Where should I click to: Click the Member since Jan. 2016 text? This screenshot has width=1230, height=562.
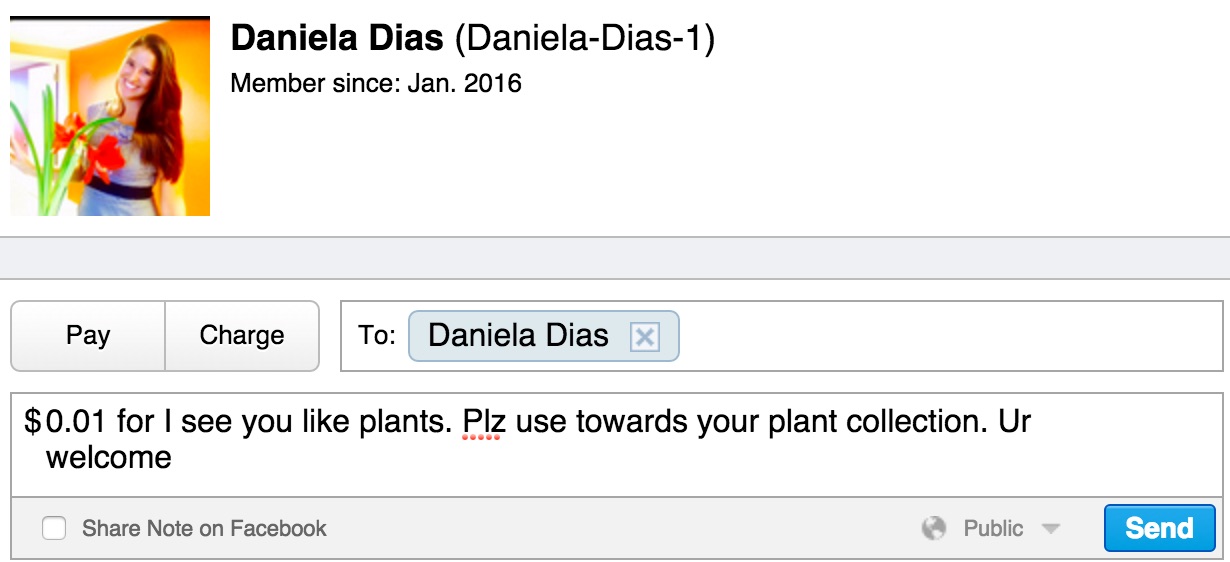point(376,83)
